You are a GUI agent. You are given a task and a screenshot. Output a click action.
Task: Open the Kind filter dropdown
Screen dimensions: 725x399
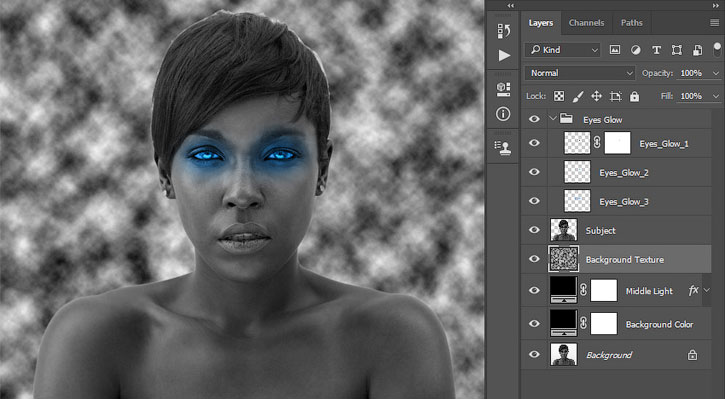pos(562,50)
